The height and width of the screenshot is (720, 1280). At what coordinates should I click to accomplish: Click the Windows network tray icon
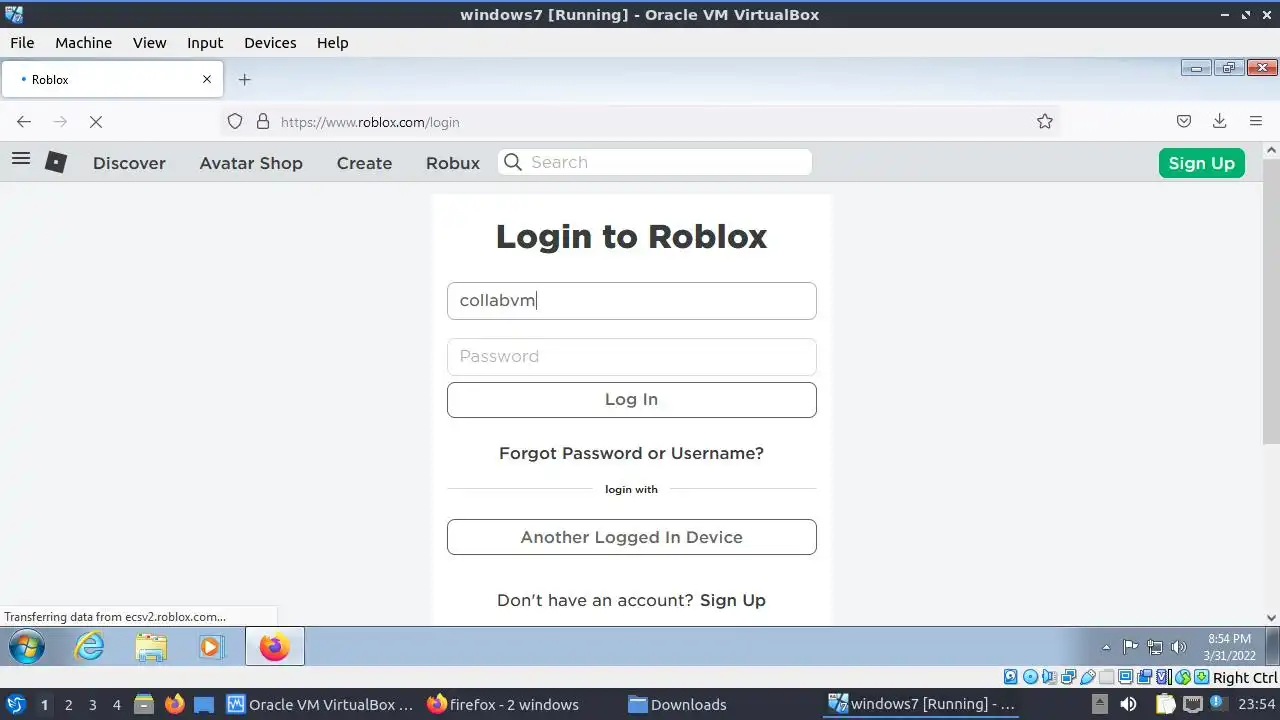pyautogui.click(x=1155, y=646)
